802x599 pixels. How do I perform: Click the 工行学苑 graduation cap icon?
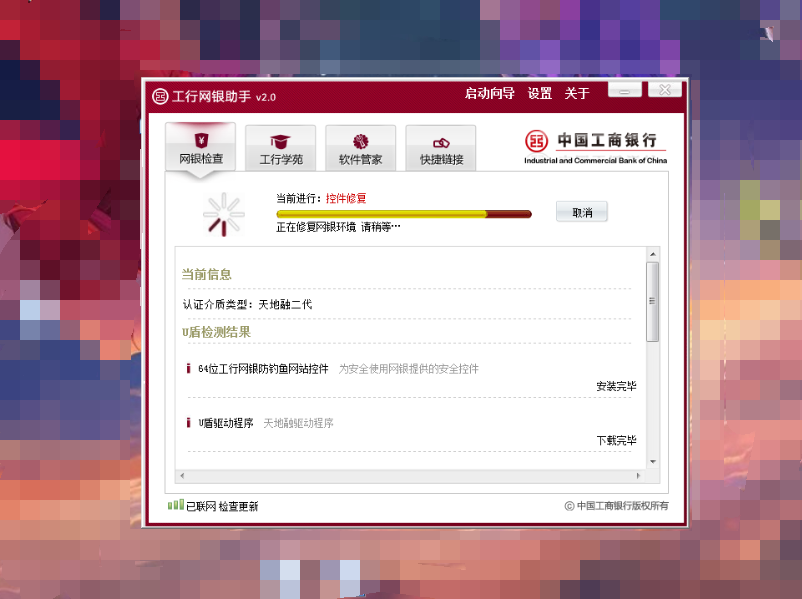280,141
